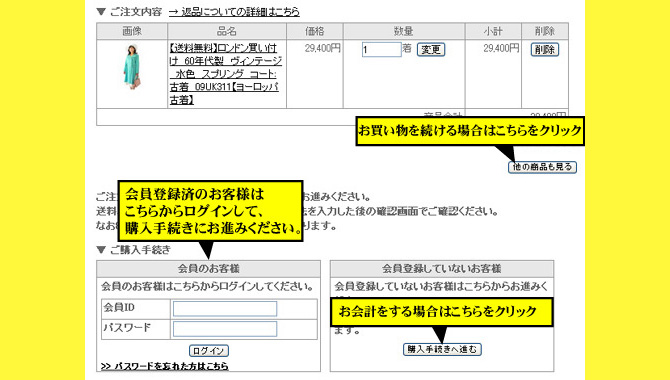The height and width of the screenshot is (380, 670).
Task: Click the 他の商品も見る button
Action: coord(542,167)
